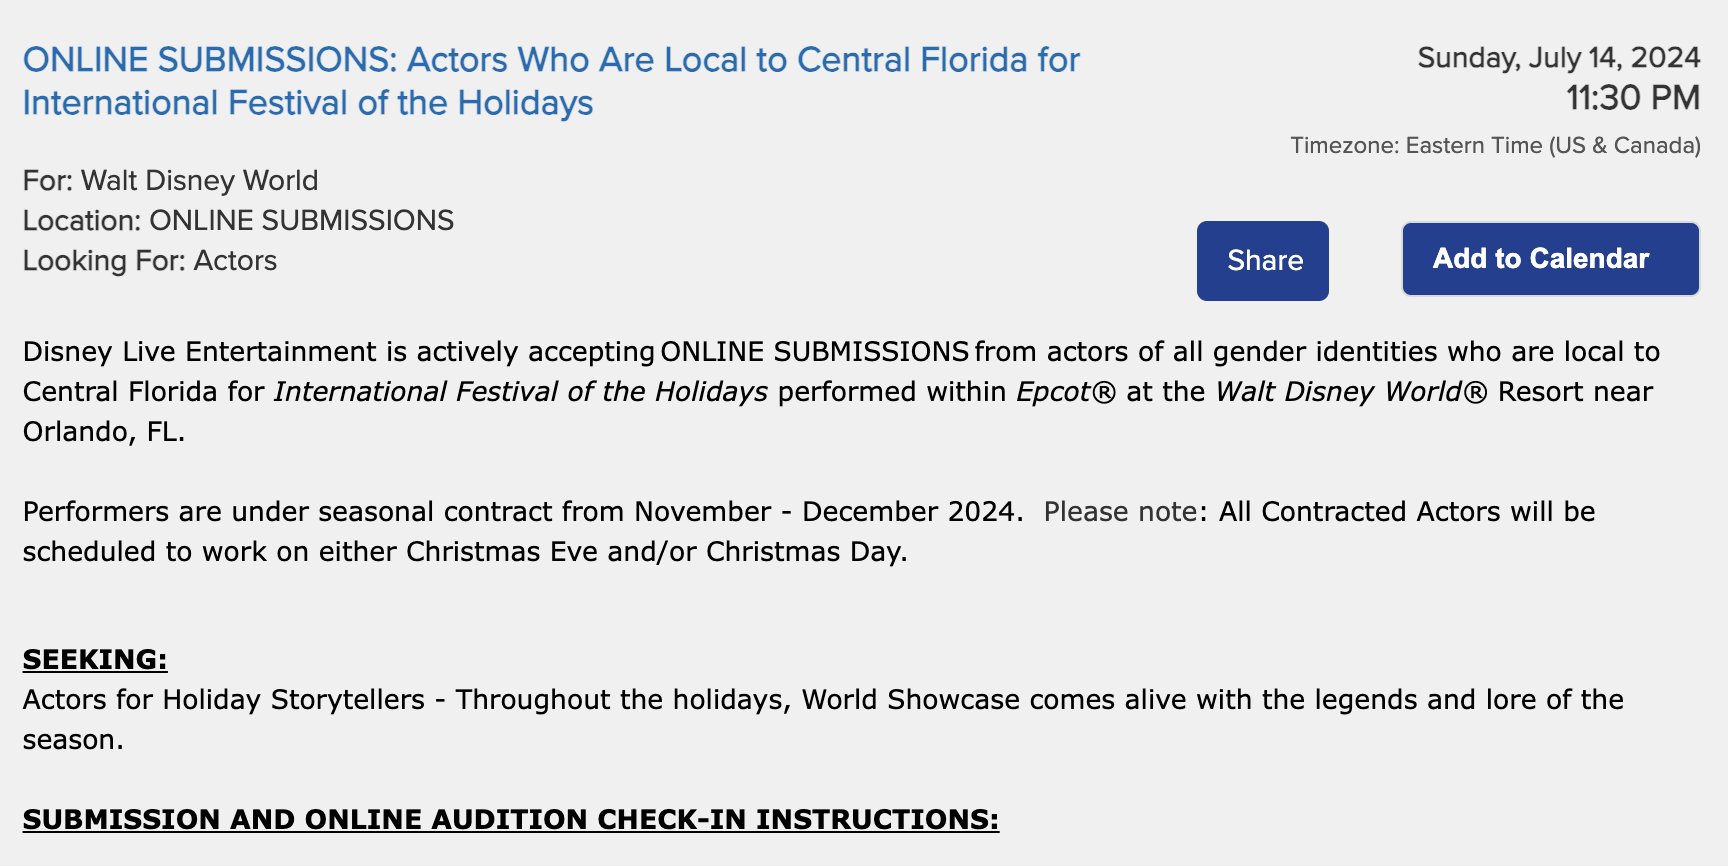Click italic "International Festival of the Holidays" in paragraph
This screenshot has width=1728, height=866.
pos(521,392)
